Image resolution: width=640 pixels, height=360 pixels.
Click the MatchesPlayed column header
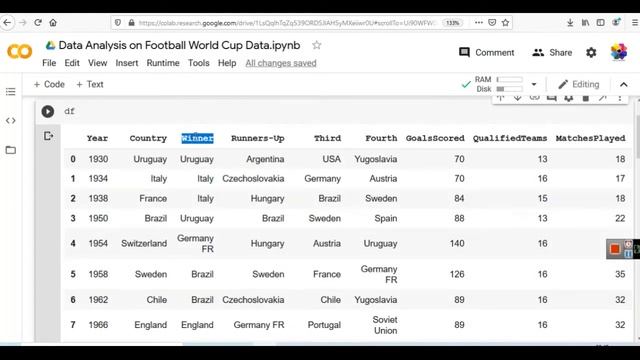coord(590,138)
